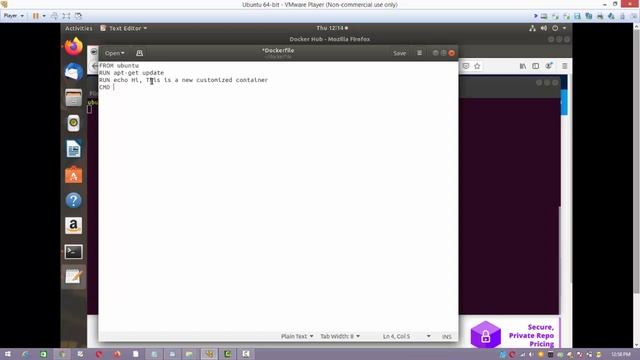Image resolution: width=640 pixels, height=360 pixels.
Task: Pause the virtual machine in VMware
Action: [x=36, y=16]
